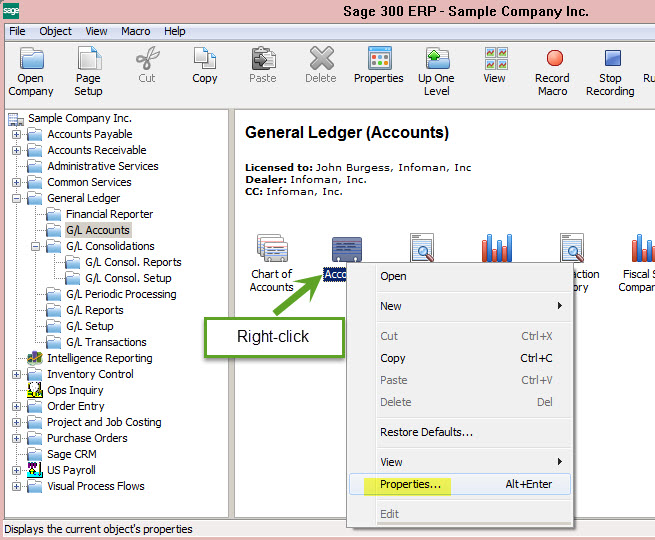Select Administrative Services in tree
Image resolution: width=655 pixels, height=540 pixels.
point(103,166)
